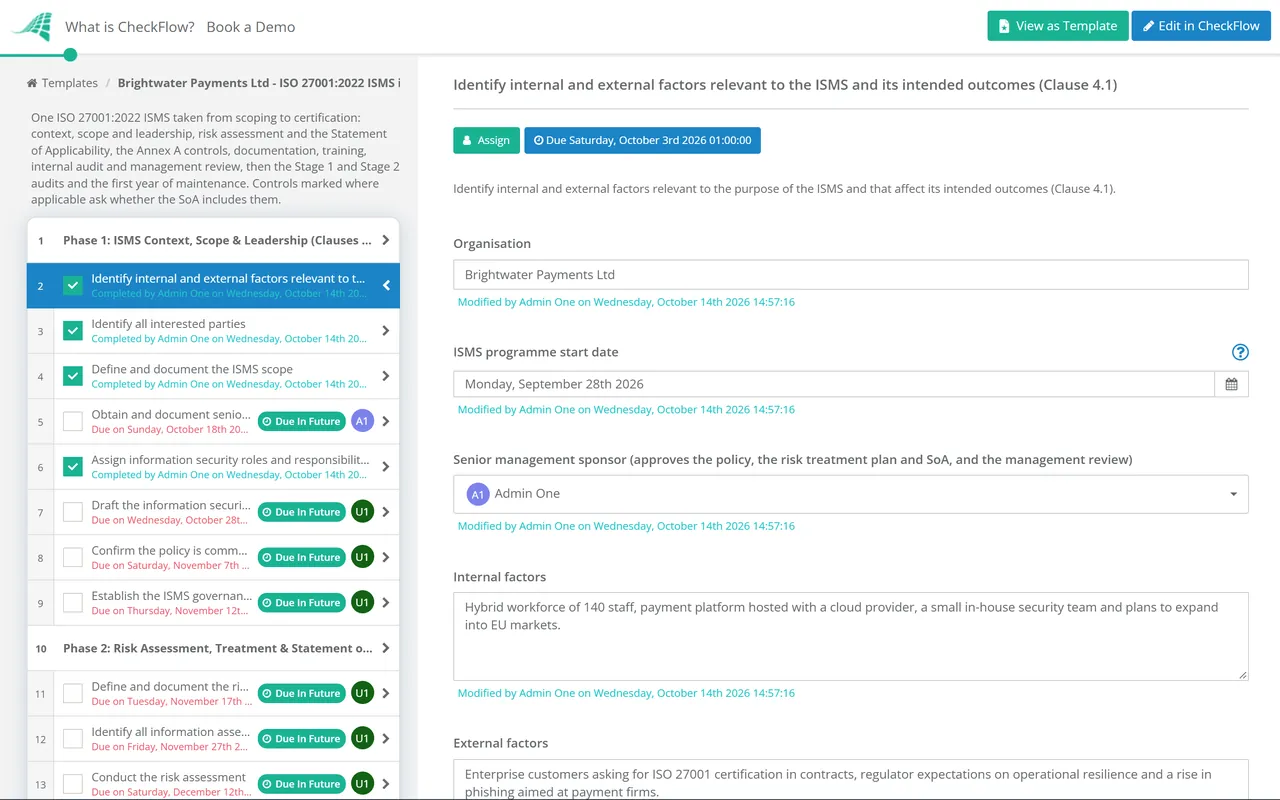1280x800 pixels.
Task: Click the U1 avatar on task 9
Action: coord(362,603)
